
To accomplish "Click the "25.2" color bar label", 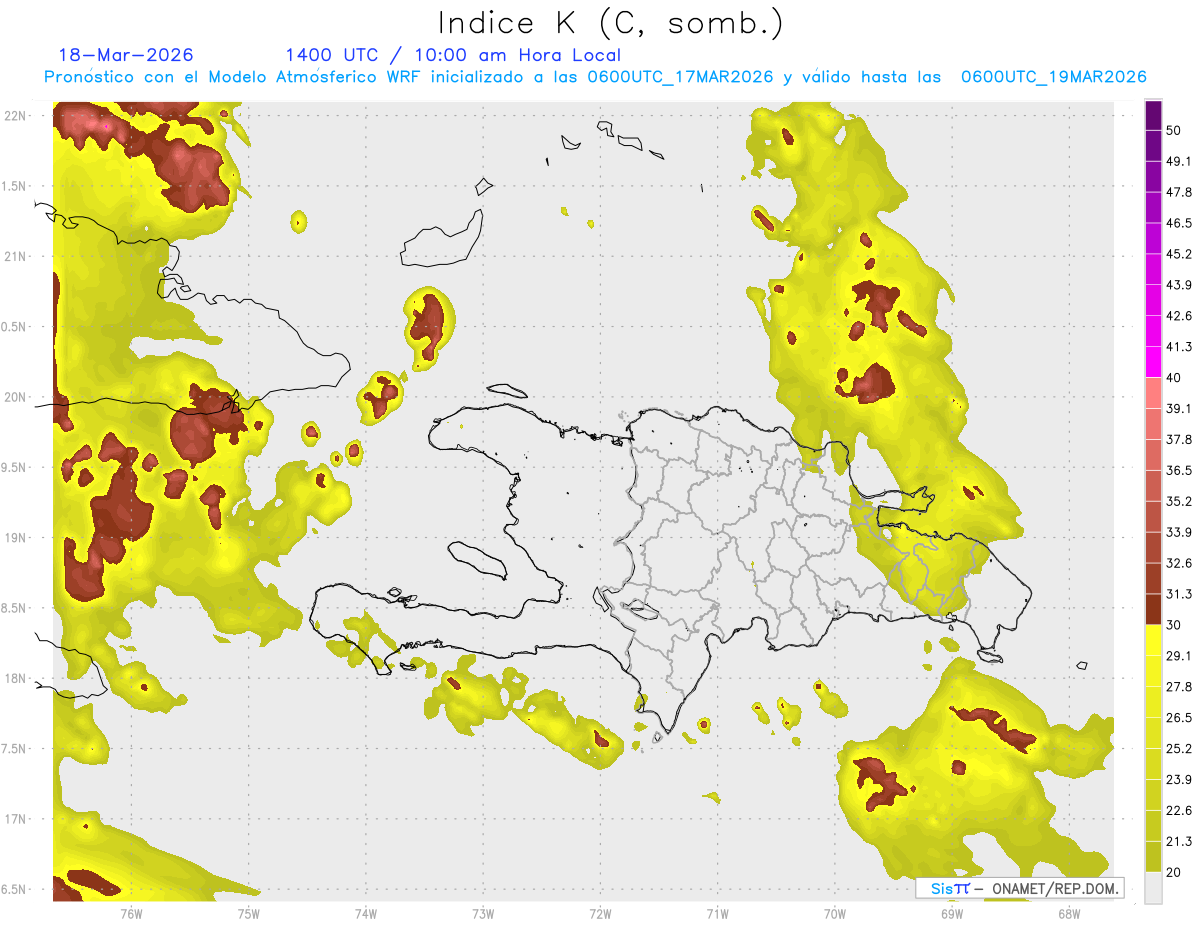I will 1179,749.
